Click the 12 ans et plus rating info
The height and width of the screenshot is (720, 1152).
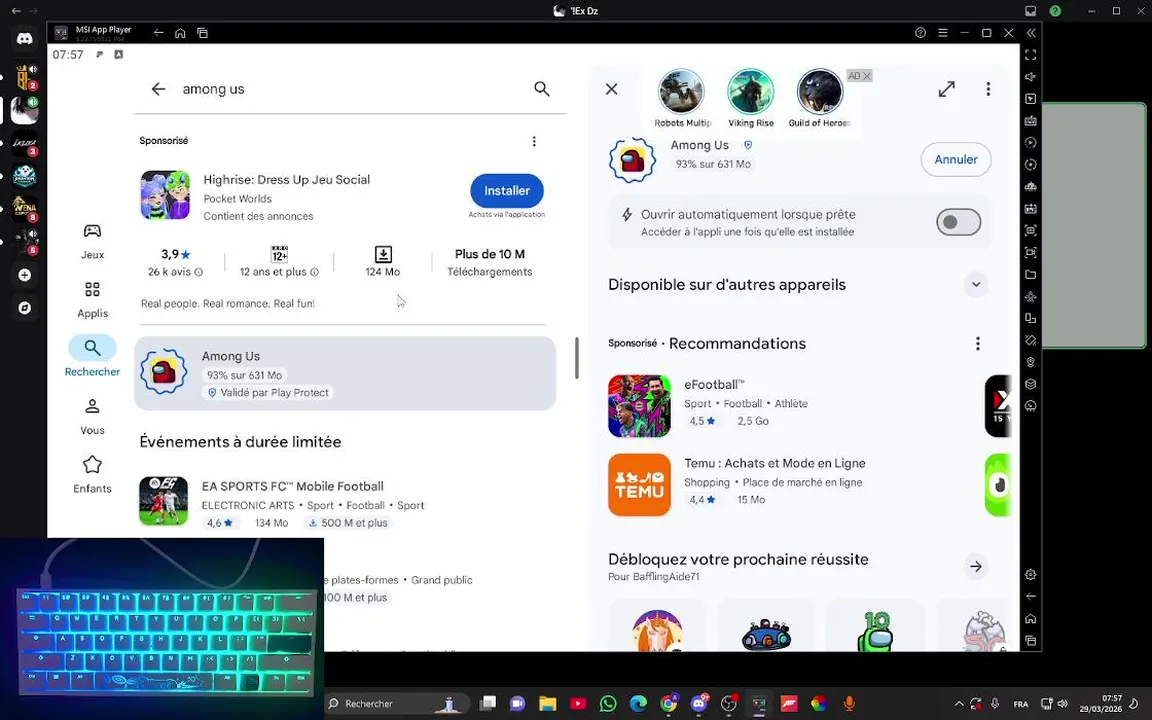point(279,272)
